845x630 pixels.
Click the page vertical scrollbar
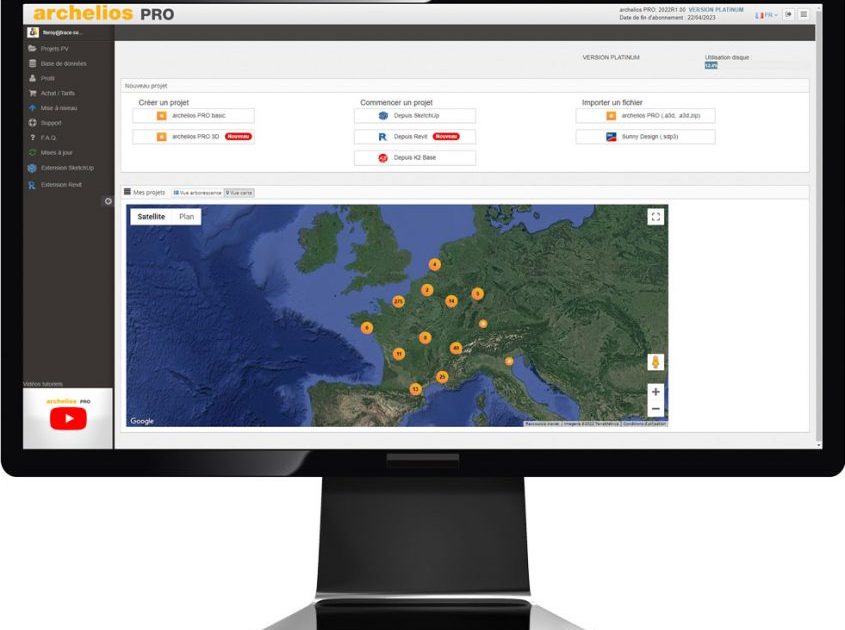point(819,226)
